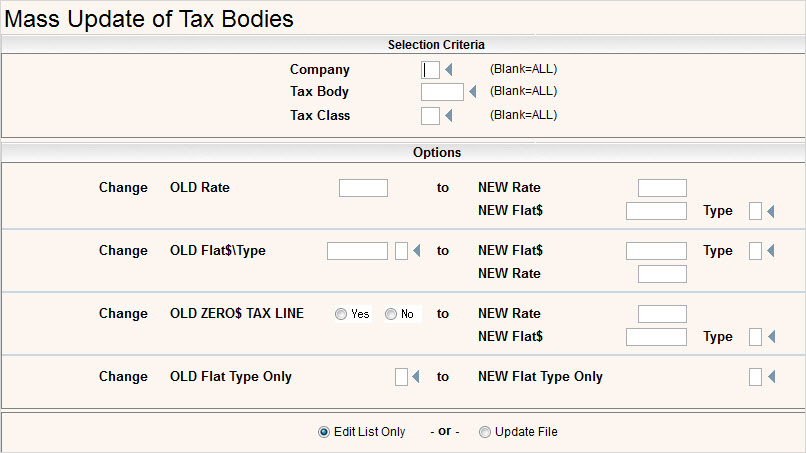
Task: Click NEW Rate field in OLD Flat$\Type section
Action: tap(662, 274)
